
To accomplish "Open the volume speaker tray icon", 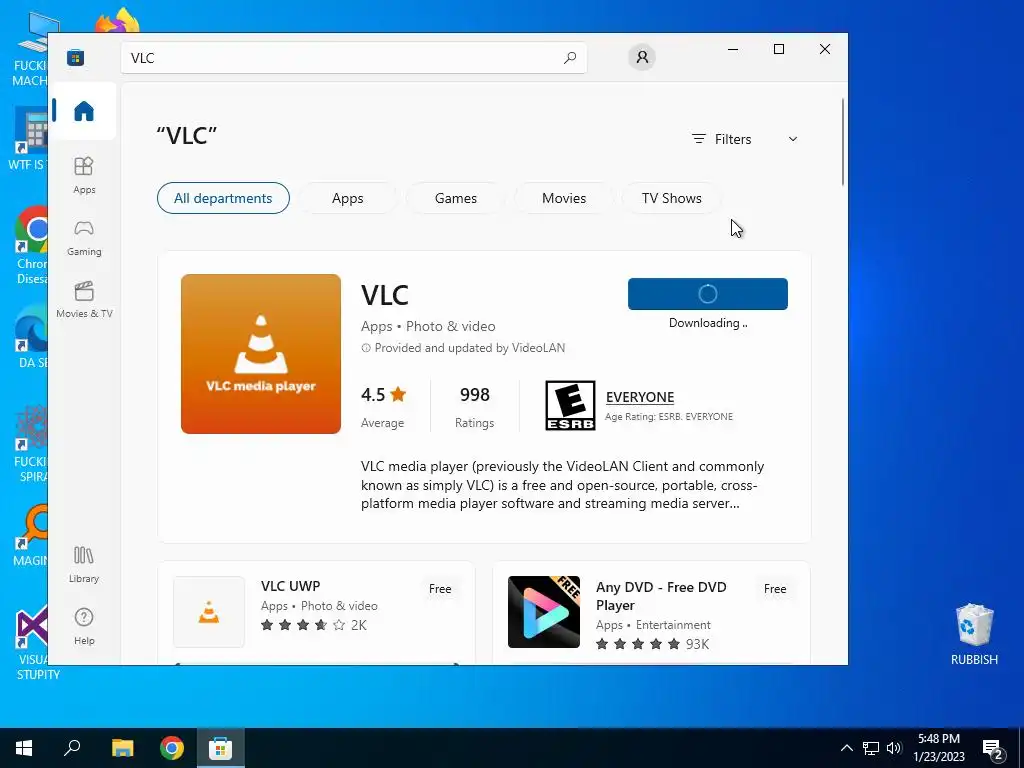I will 894,748.
